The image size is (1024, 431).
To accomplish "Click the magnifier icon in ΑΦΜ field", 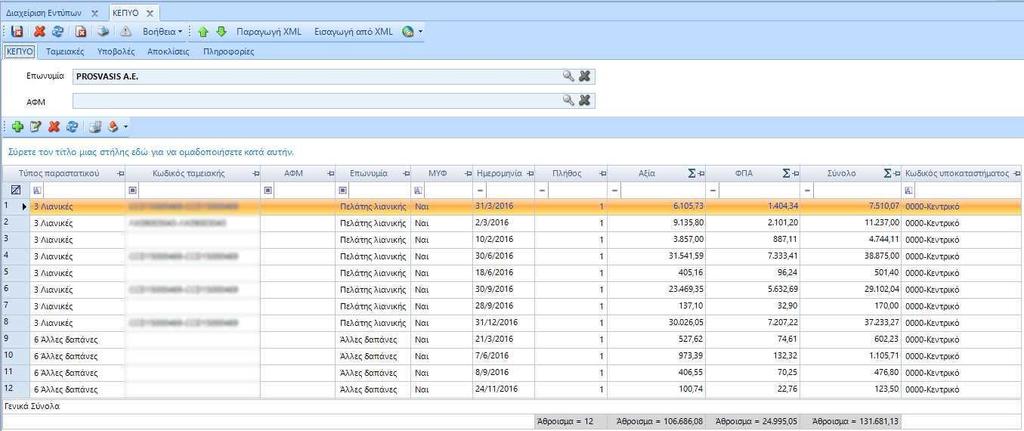I will (x=569, y=101).
